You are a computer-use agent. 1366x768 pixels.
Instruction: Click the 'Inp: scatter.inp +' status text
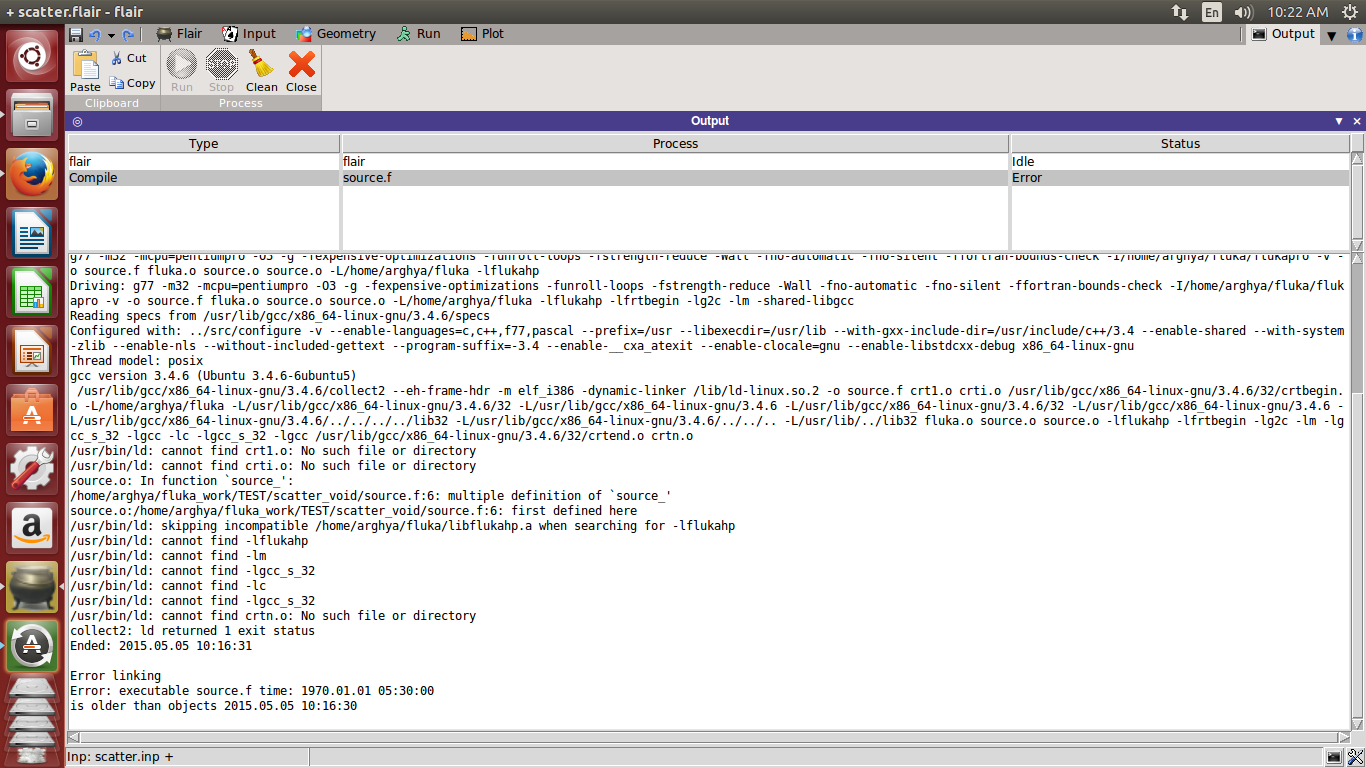(121, 757)
